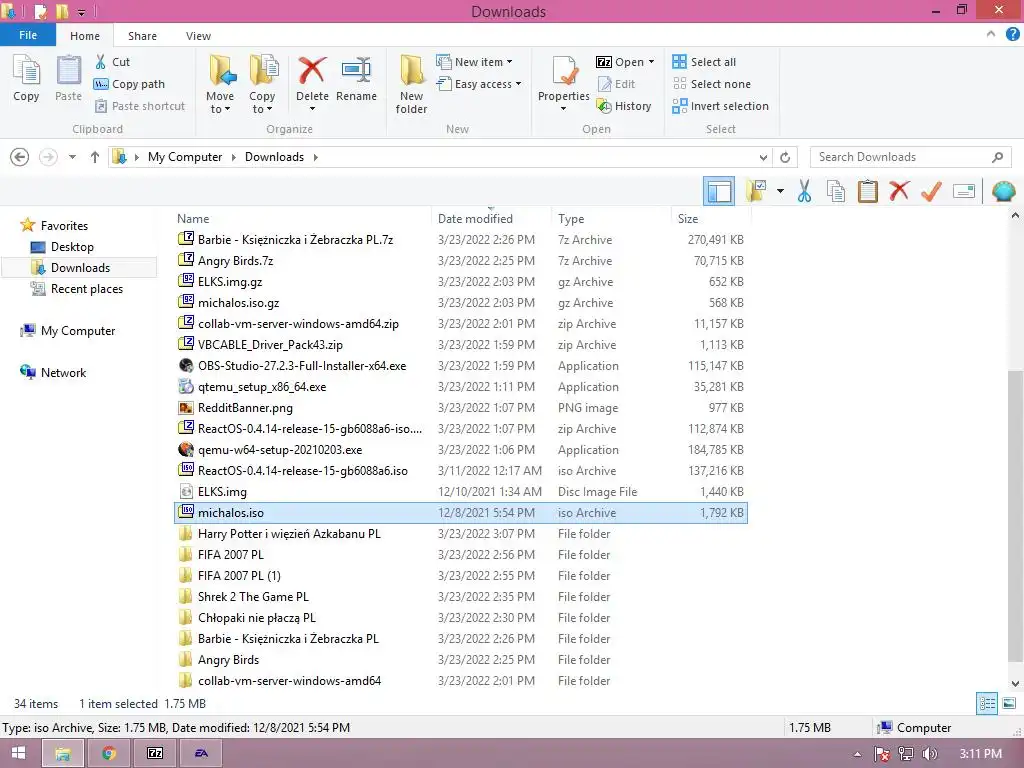1024x768 pixels.
Task: Click the email envelope toolbar icon
Action: pyautogui.click(x=964, y=191)
